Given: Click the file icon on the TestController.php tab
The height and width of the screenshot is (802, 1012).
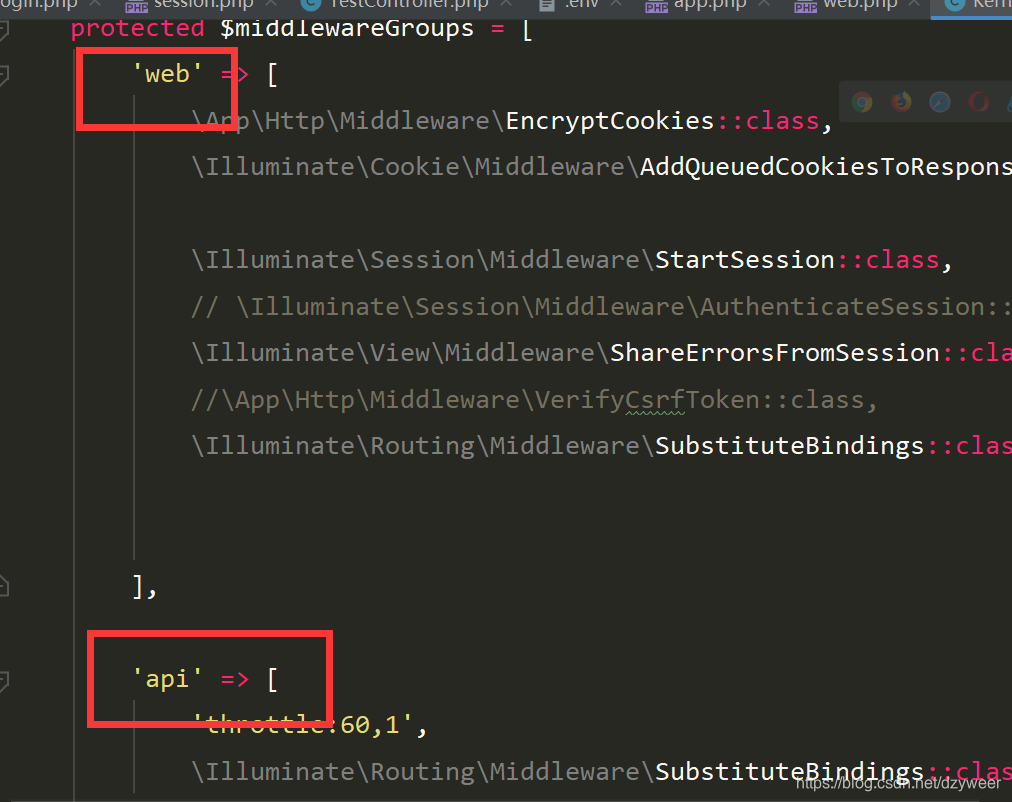Looking at the screenshot, I should tap(308, 5).
